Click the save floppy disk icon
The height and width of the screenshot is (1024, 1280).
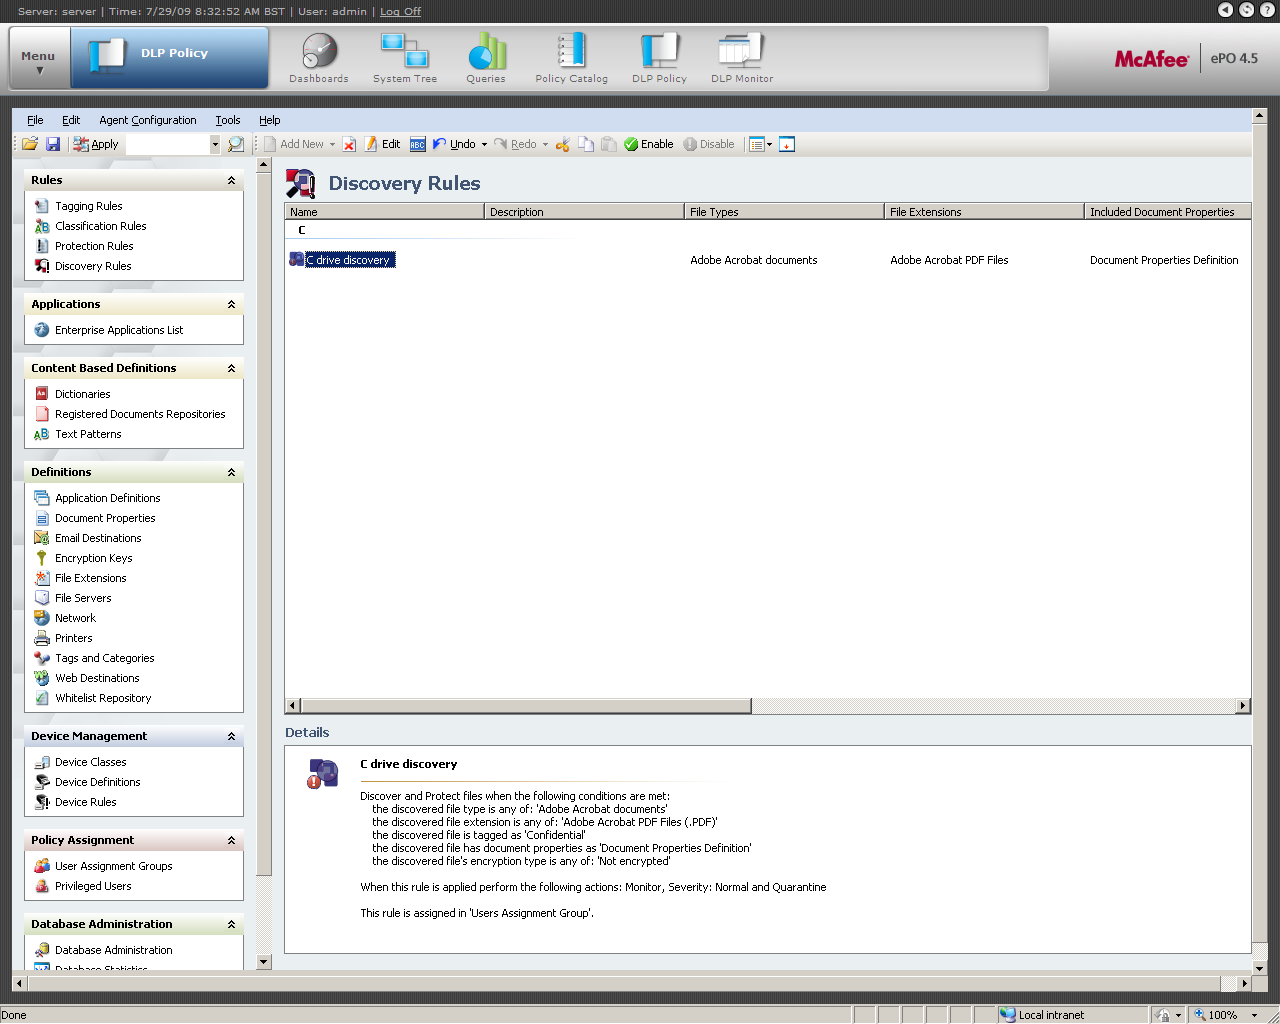[x=53, y=144]
